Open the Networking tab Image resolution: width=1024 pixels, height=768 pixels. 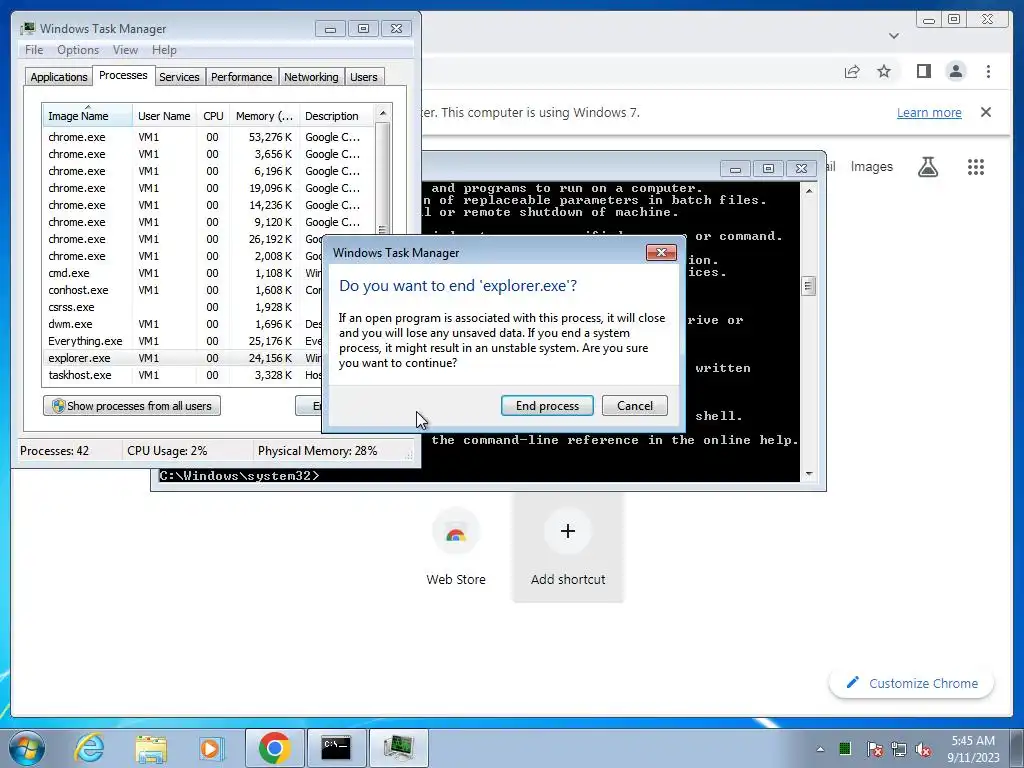click(x=311, y=77)
